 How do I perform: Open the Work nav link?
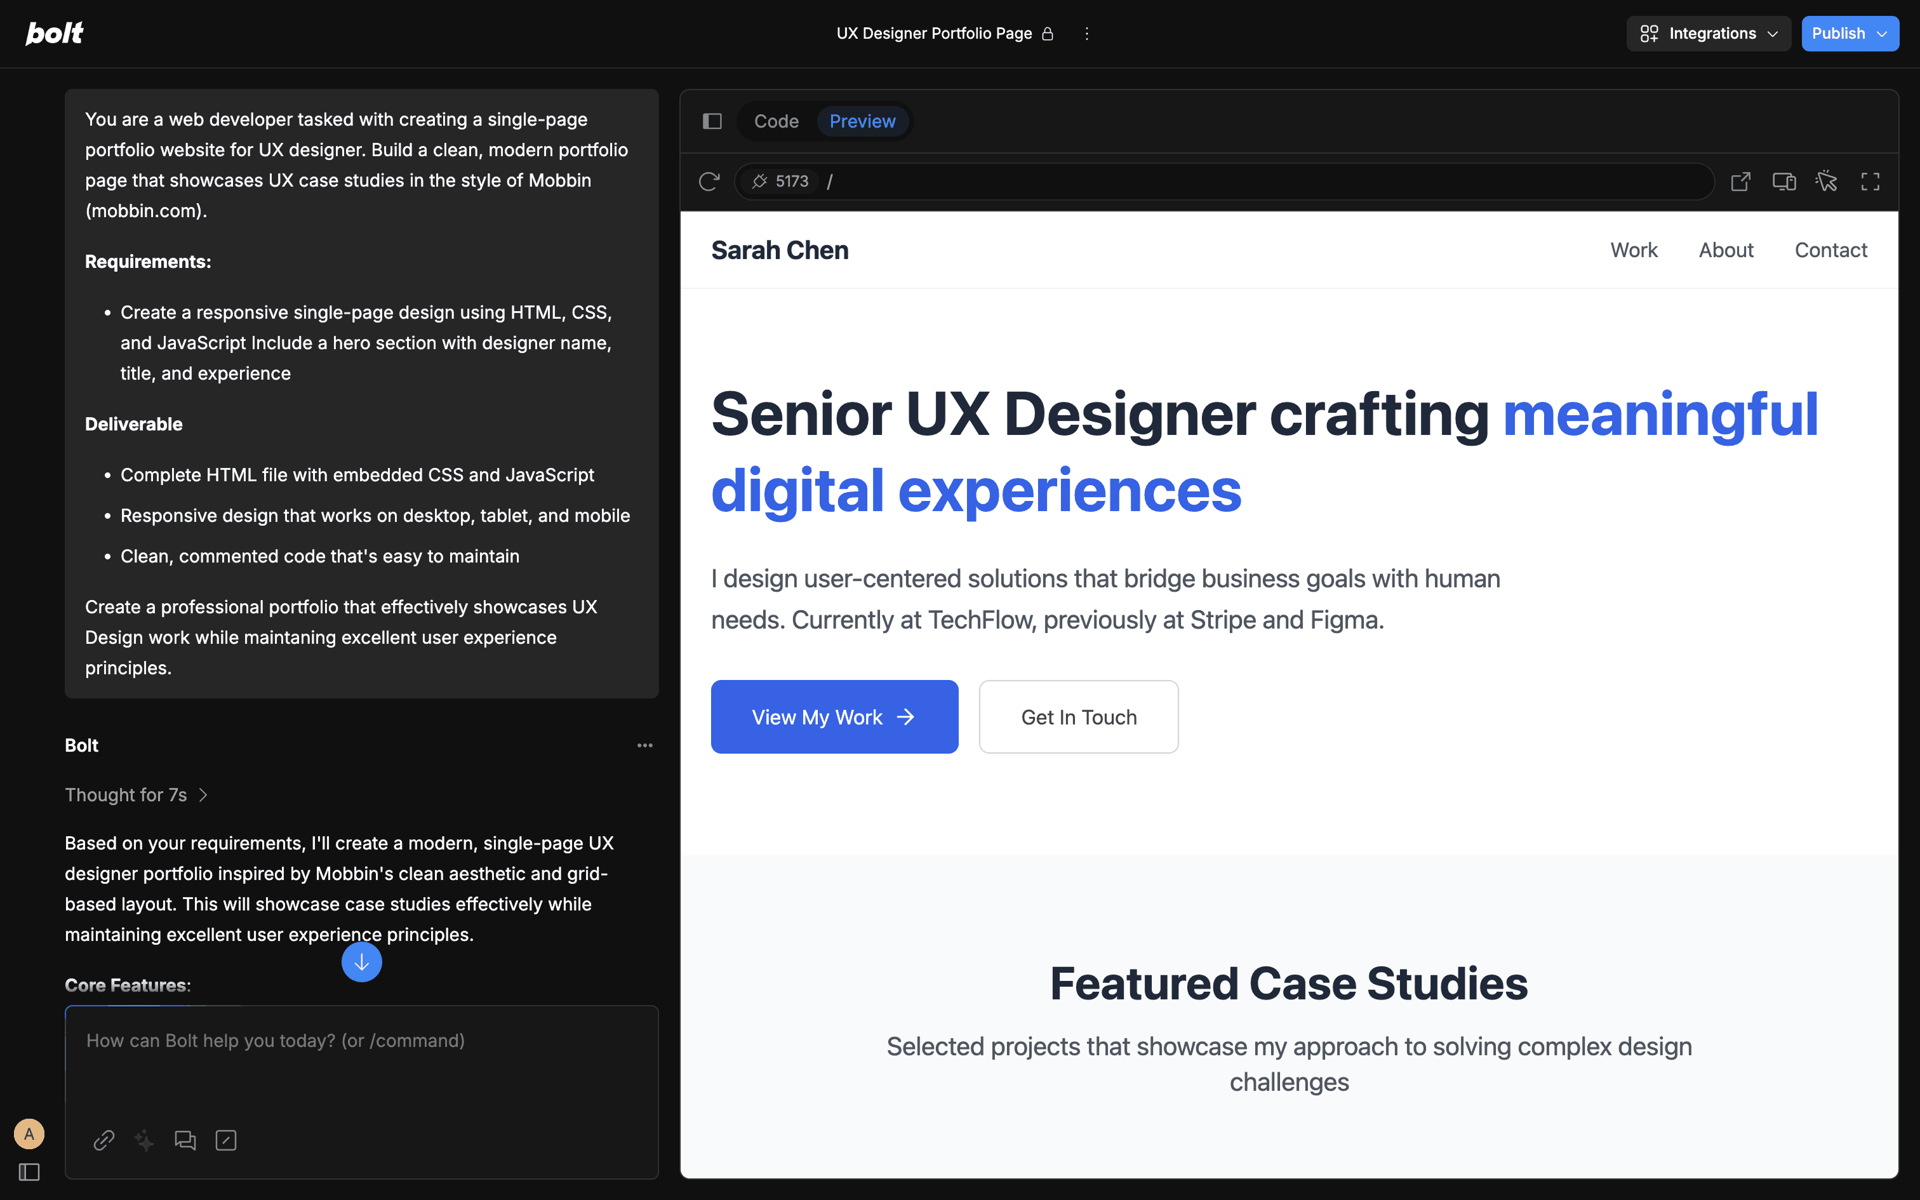(1634, 250)
